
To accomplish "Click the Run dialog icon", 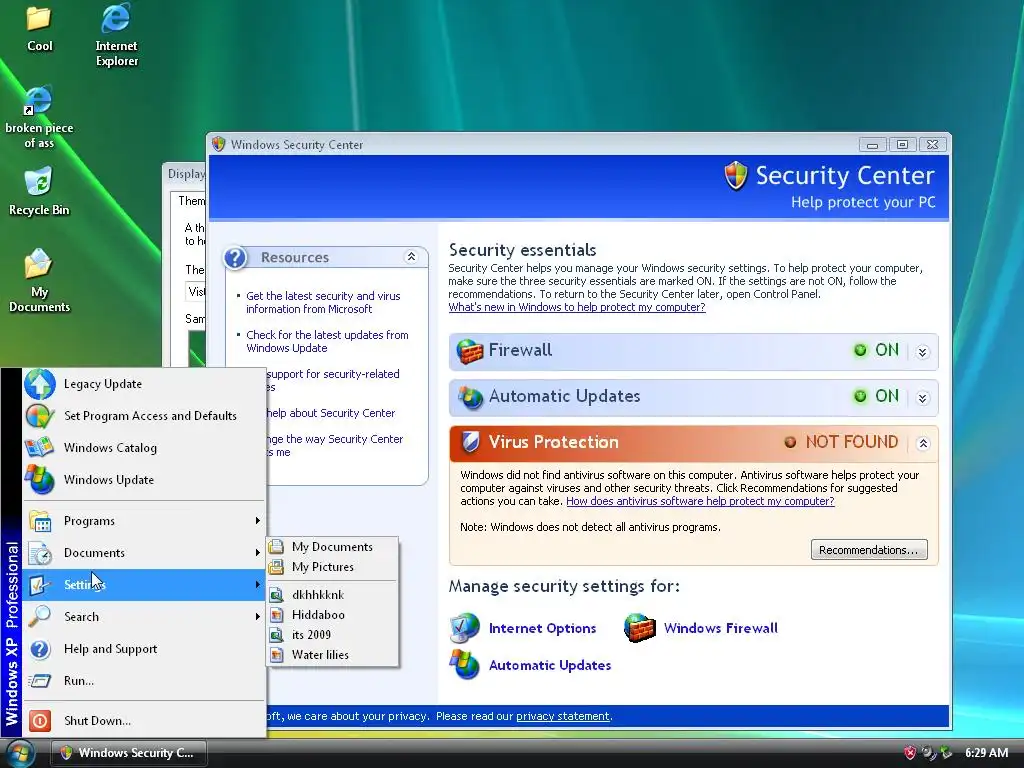I will click(40, 680).
